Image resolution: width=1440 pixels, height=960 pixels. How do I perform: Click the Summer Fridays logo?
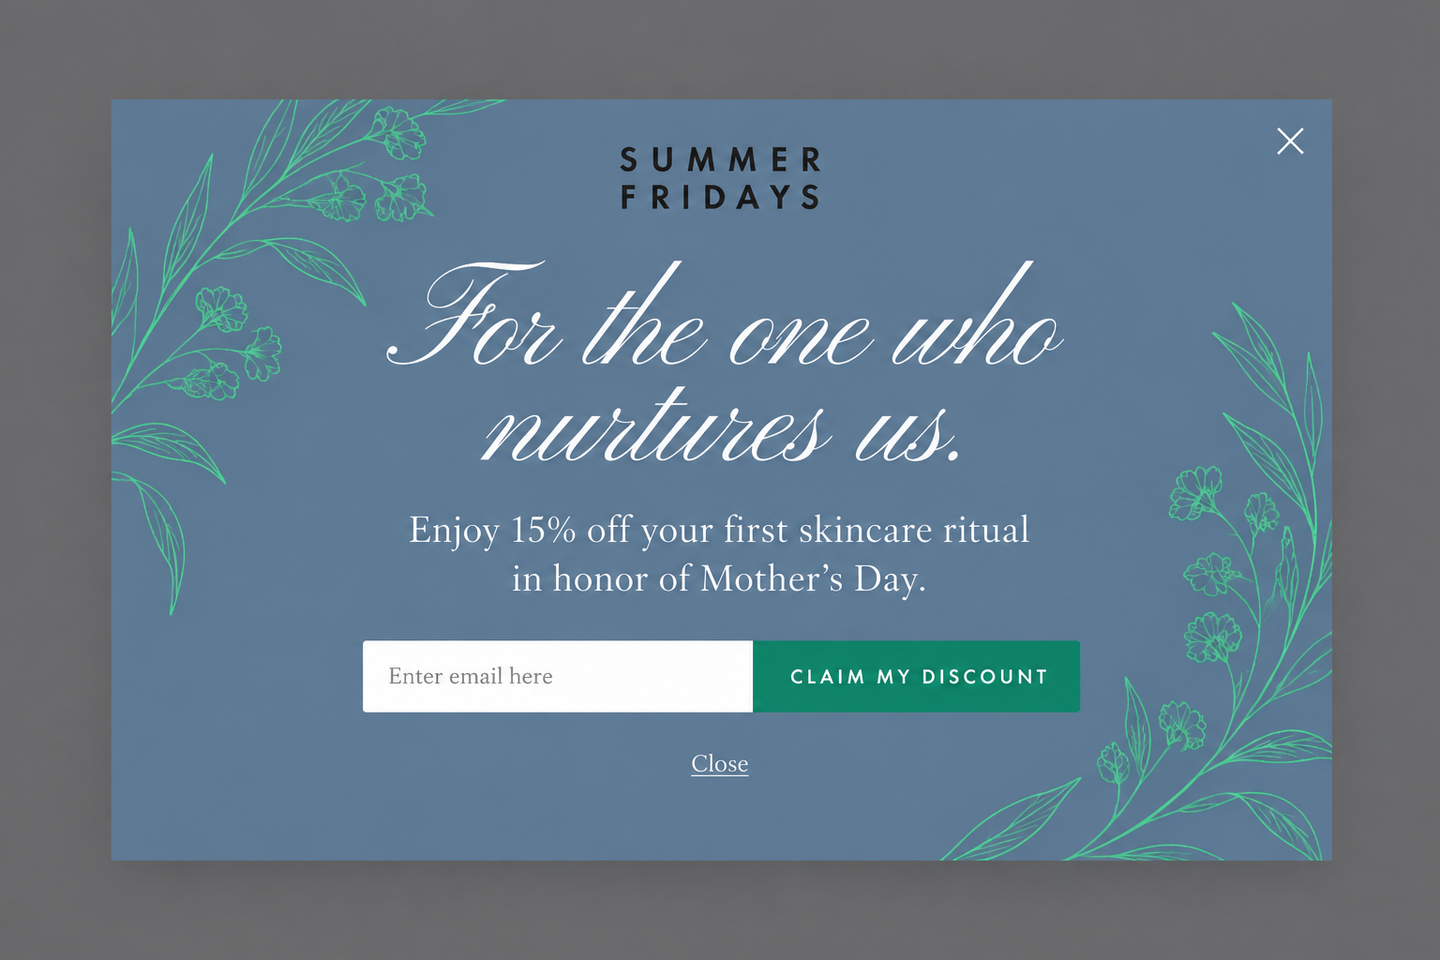(720, 178)
